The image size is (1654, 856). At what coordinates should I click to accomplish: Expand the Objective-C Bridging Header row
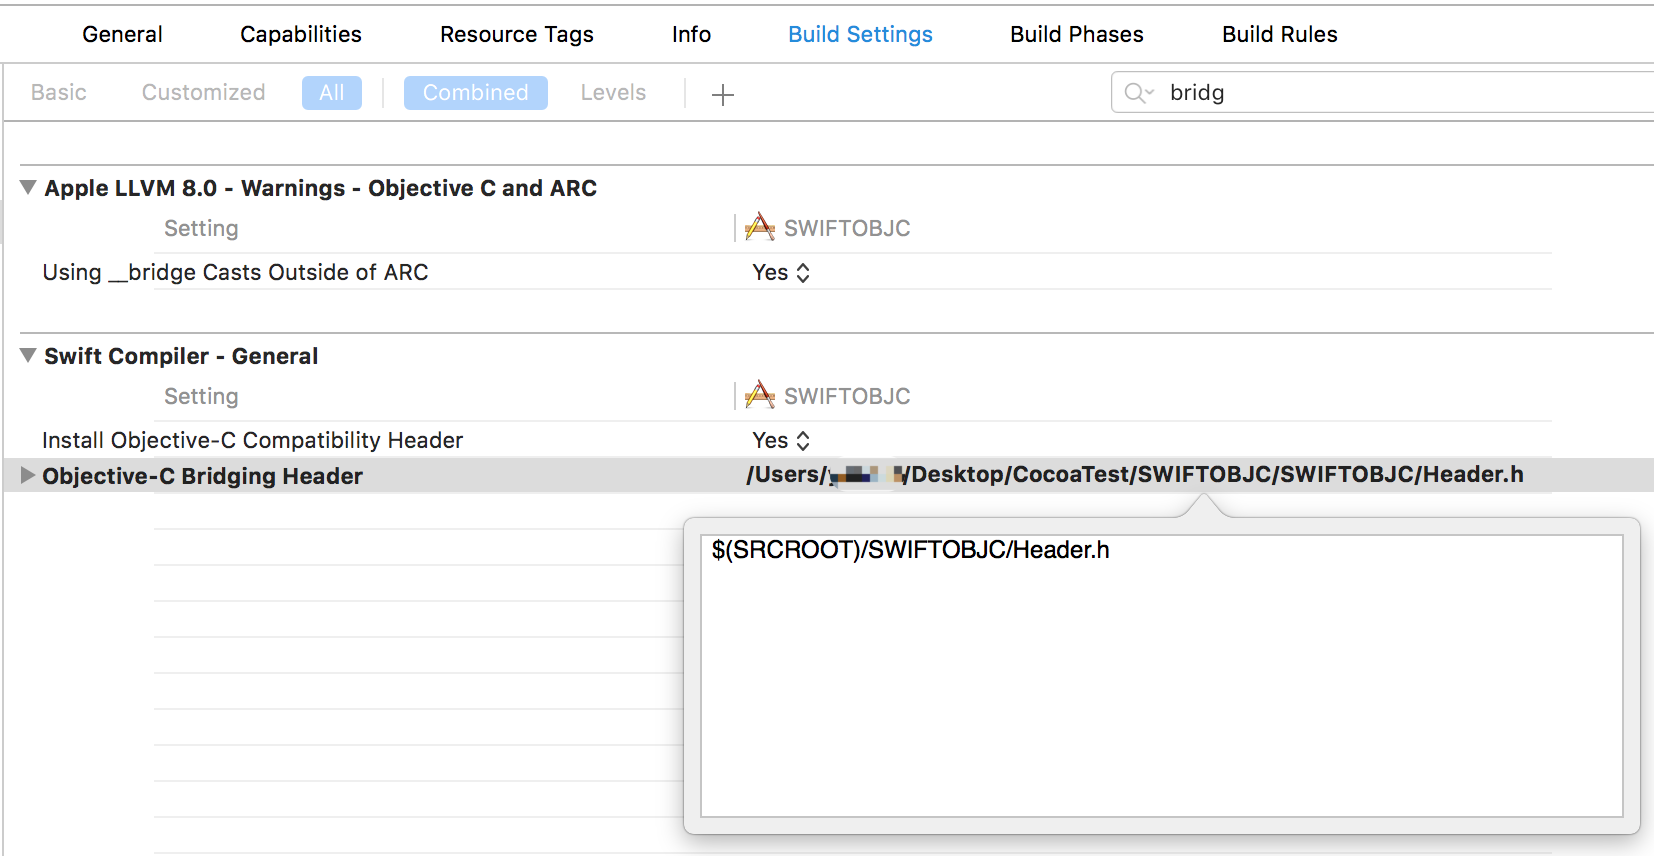tap(28, 475)
